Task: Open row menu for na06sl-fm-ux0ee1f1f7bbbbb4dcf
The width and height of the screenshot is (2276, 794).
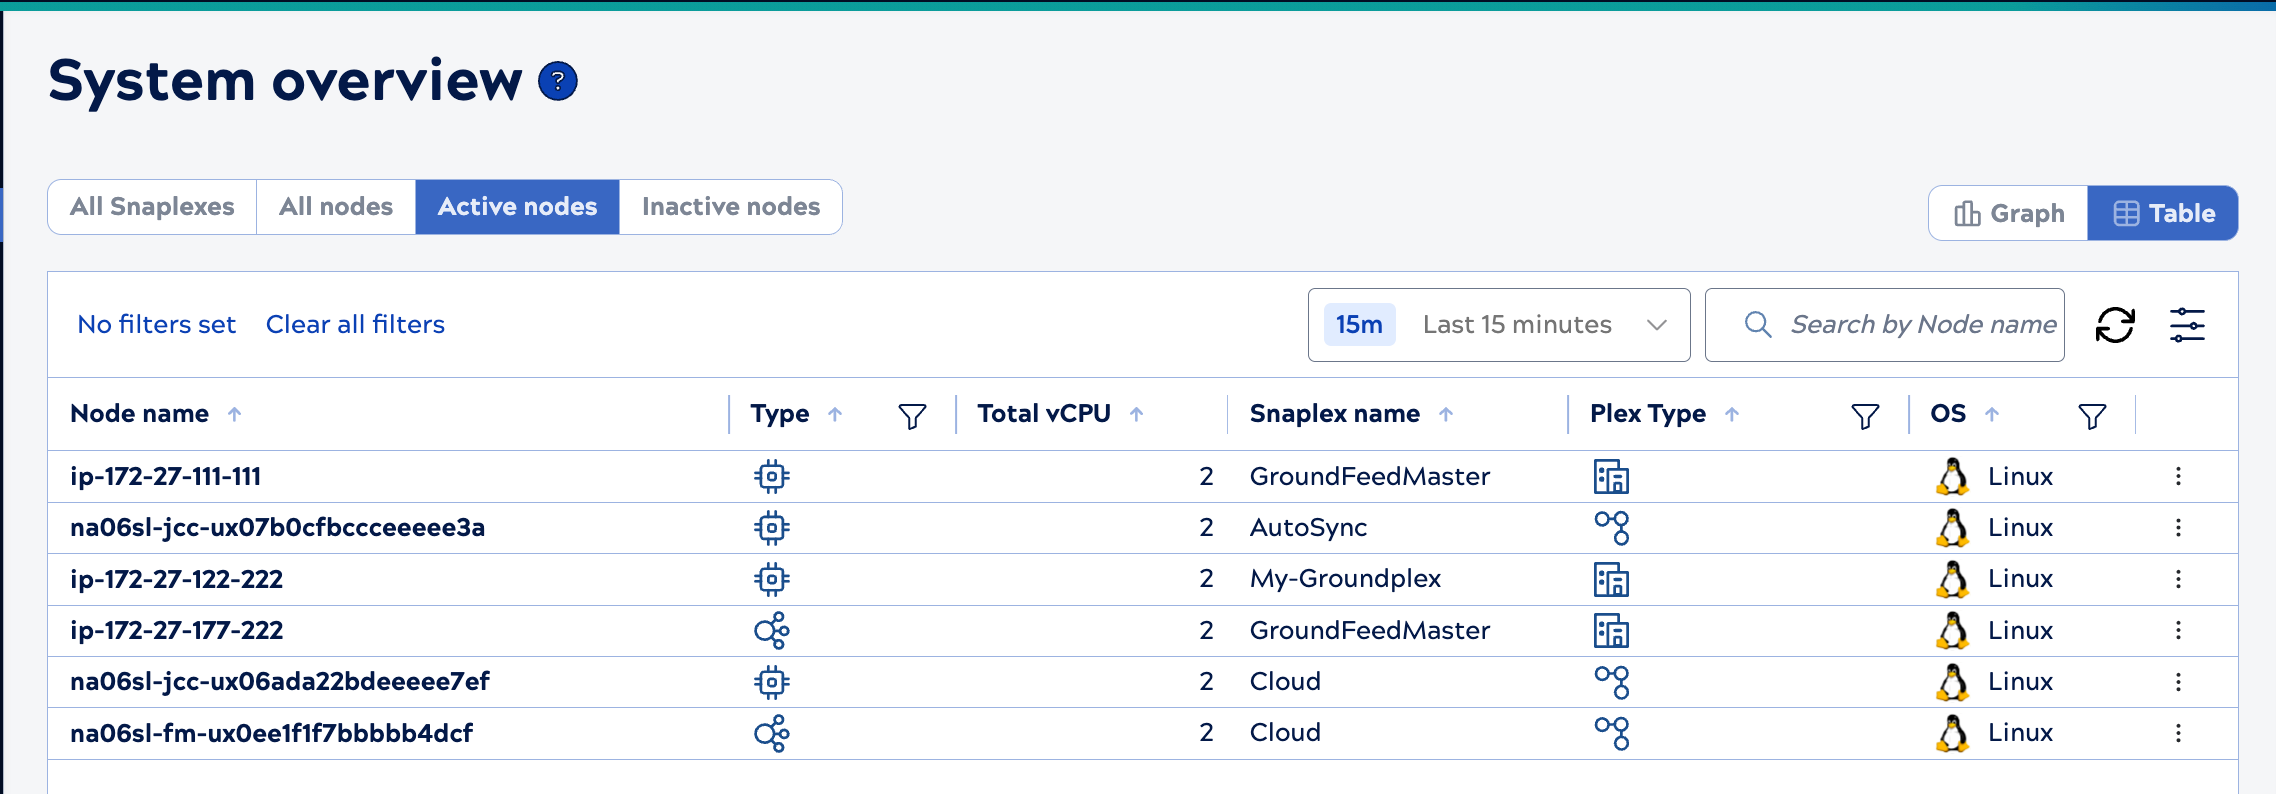Action: coord(2177,733)
